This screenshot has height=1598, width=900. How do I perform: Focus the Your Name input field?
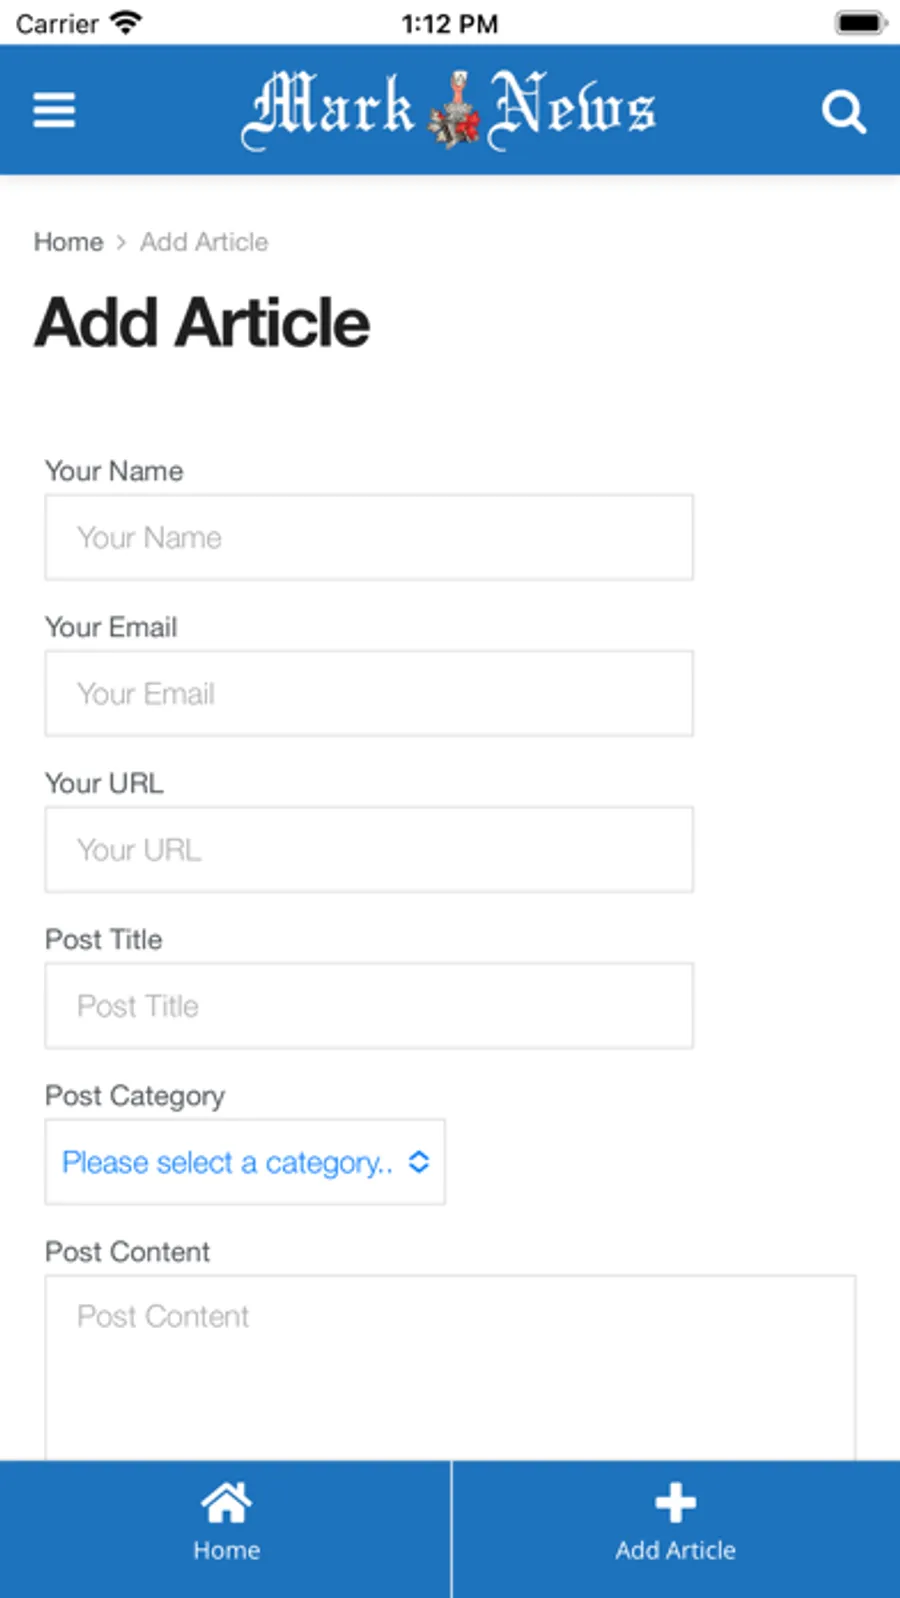(x=369, y=537)
